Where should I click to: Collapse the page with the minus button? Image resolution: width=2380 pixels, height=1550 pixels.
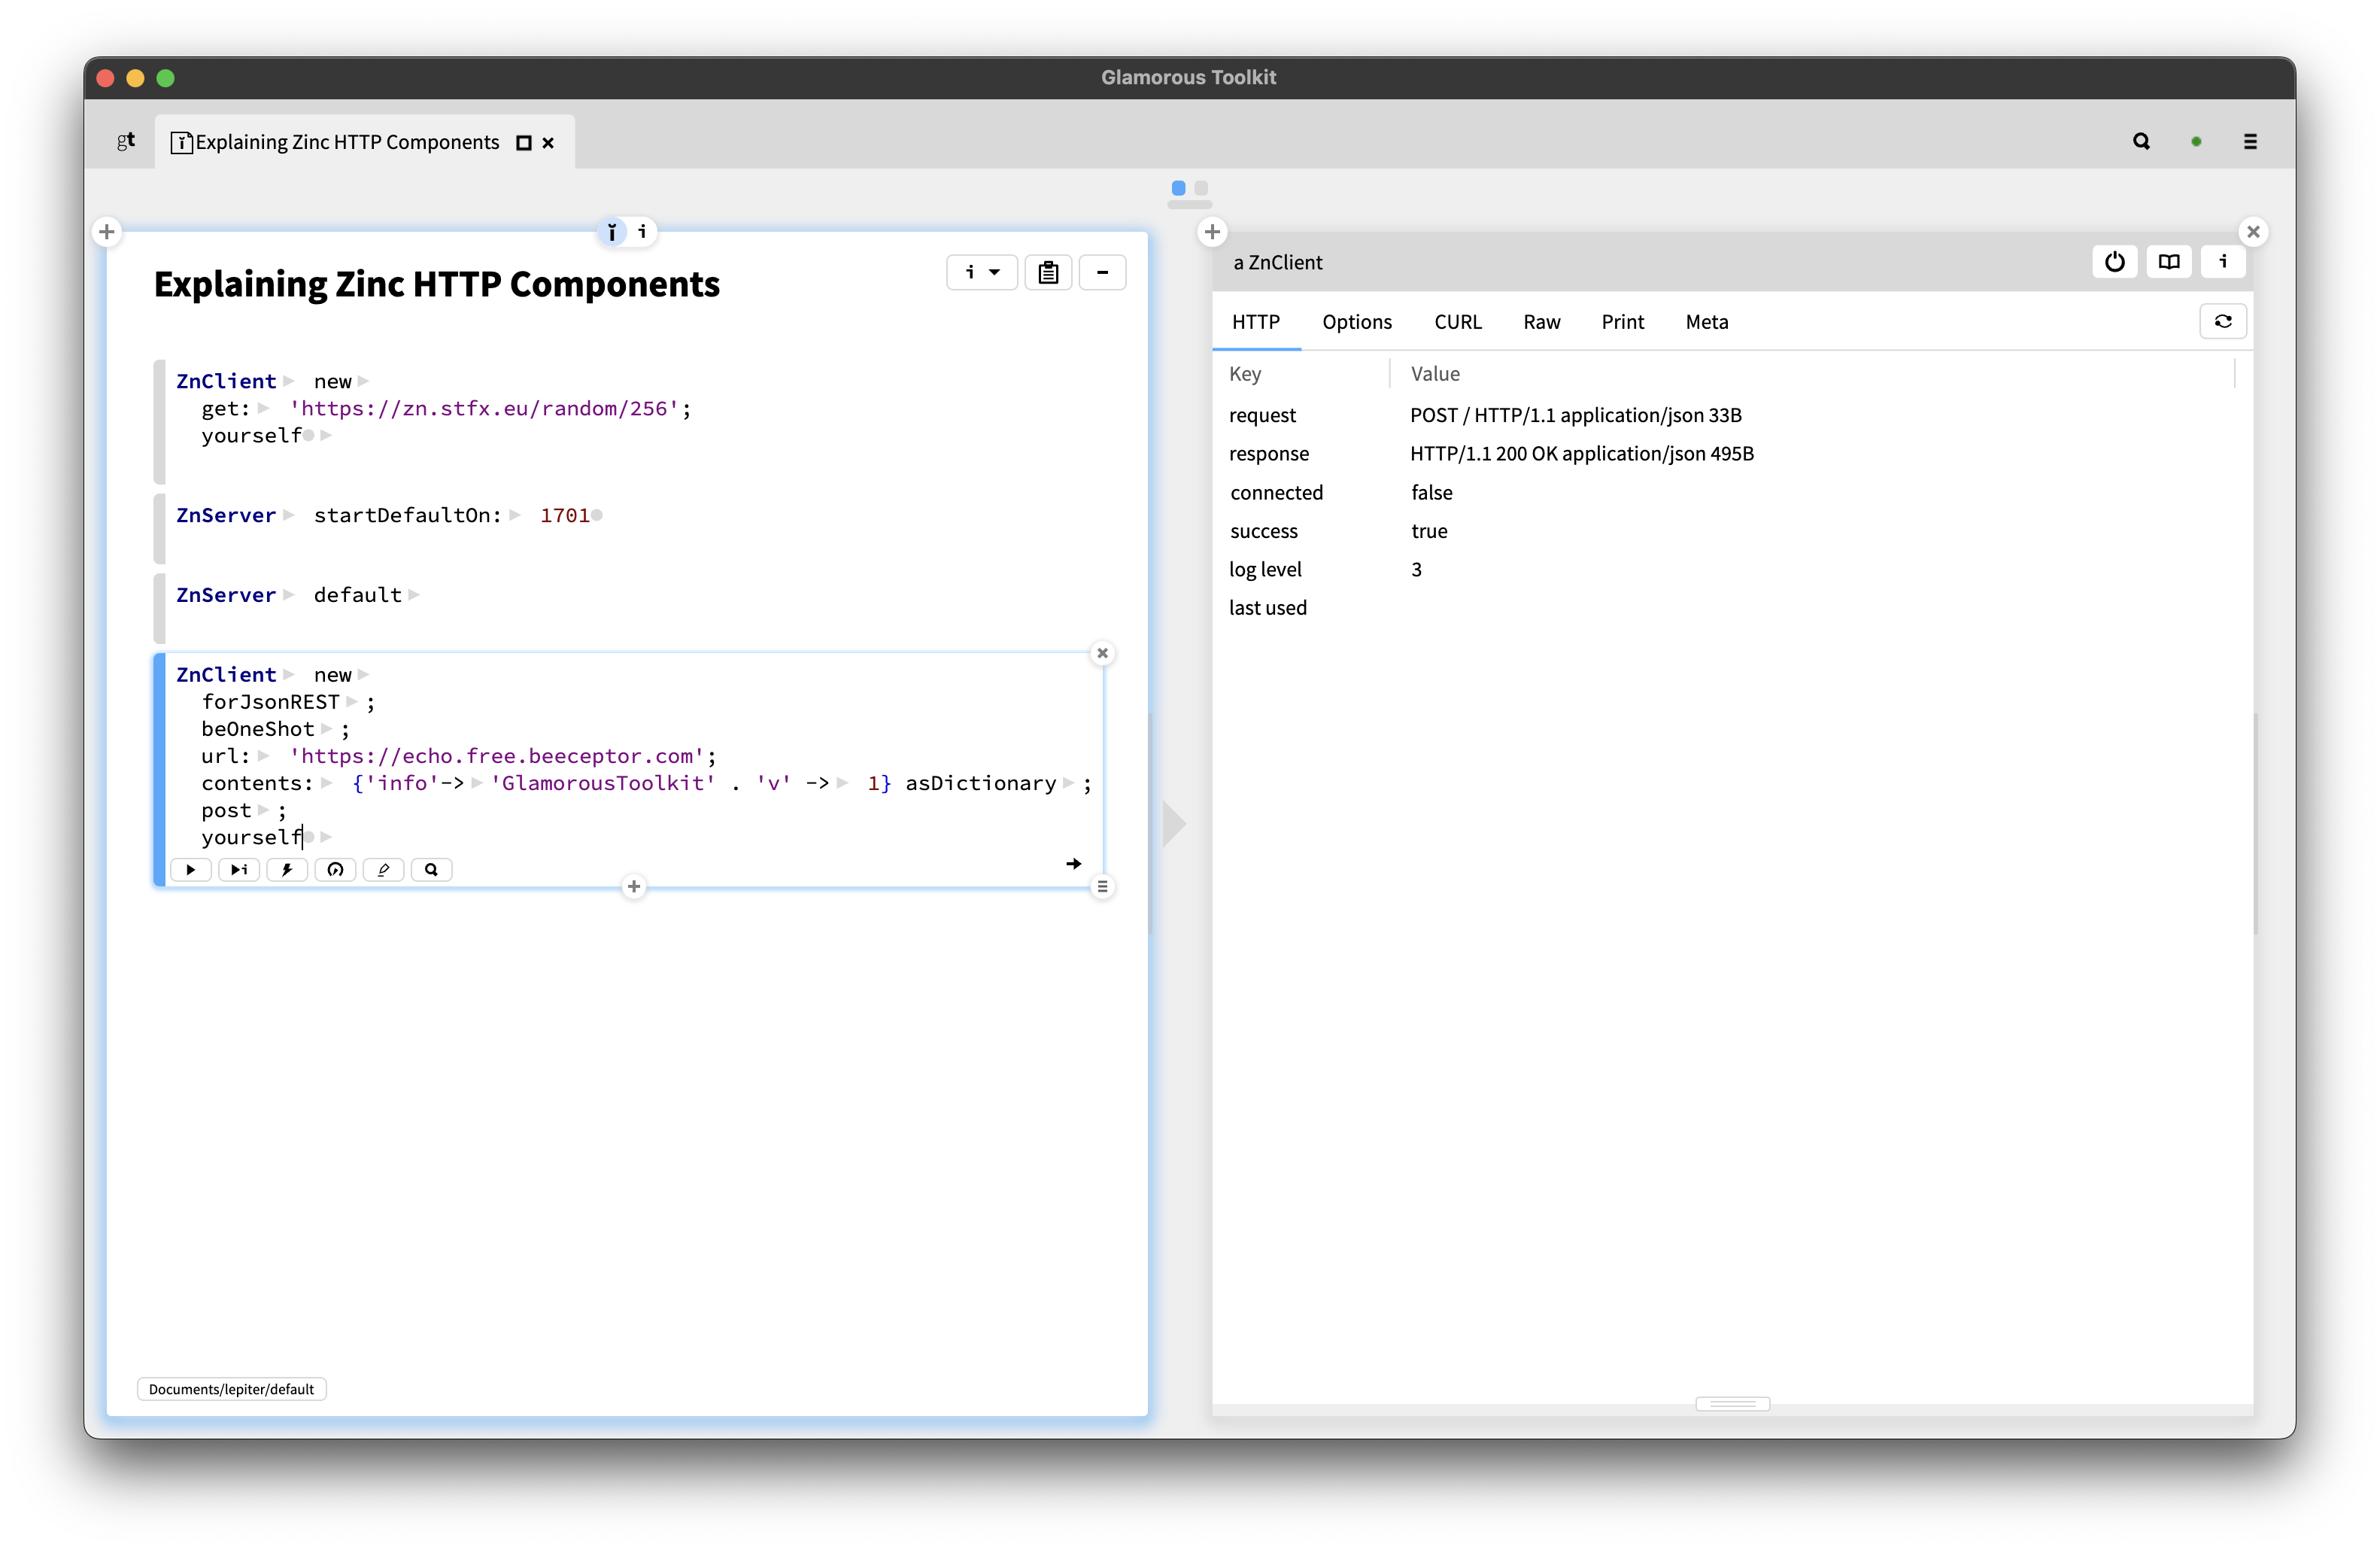coord(1102,272)
